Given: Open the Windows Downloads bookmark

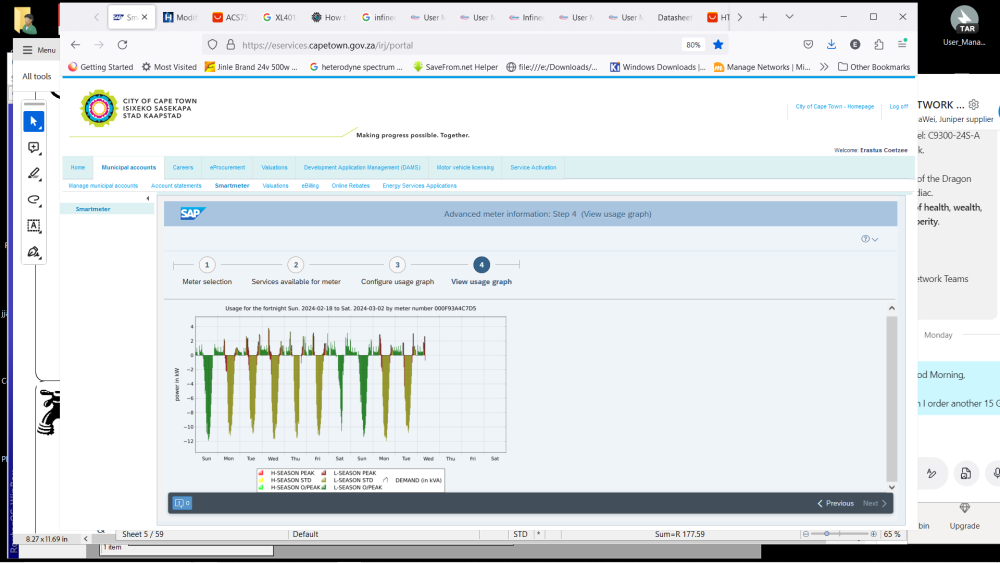Looking at the screenshot, I should tap(658, 67).
